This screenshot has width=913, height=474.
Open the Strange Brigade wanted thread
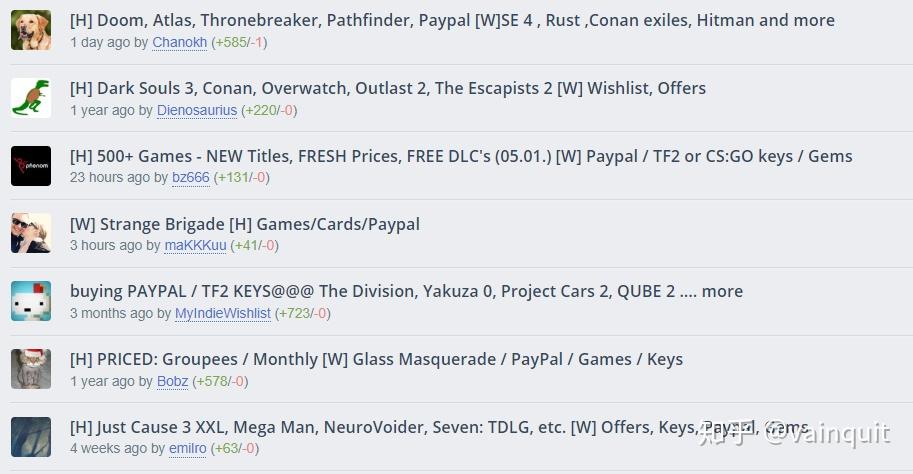pos(245,224)
